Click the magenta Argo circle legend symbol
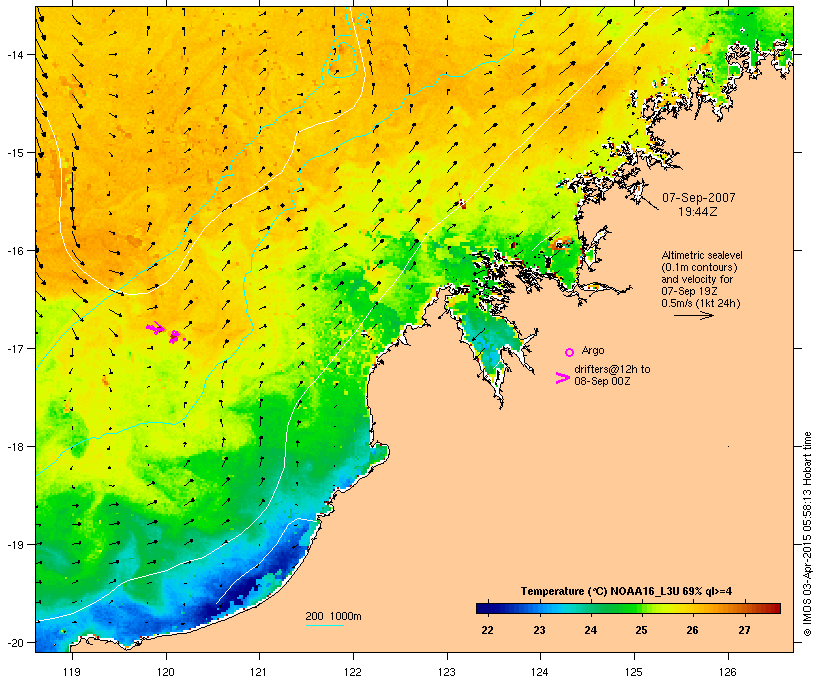The height and width of the screenshot is (680, 820). (x=570, y=353)
